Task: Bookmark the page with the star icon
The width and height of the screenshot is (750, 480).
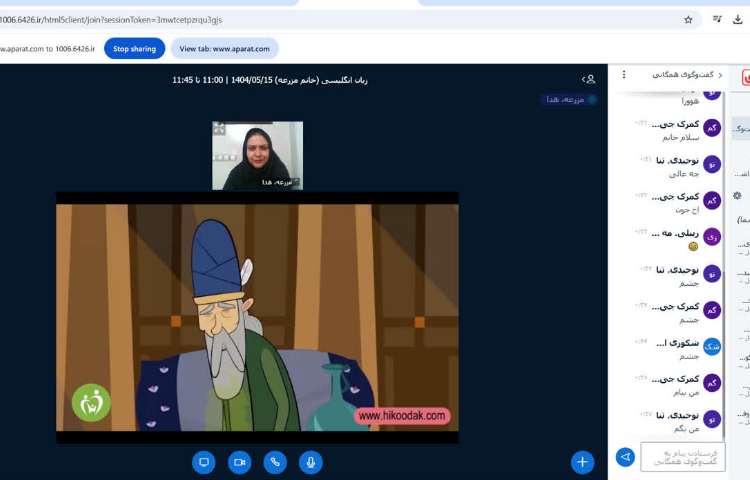Action: pyautogui.click(x=688, y=20)
